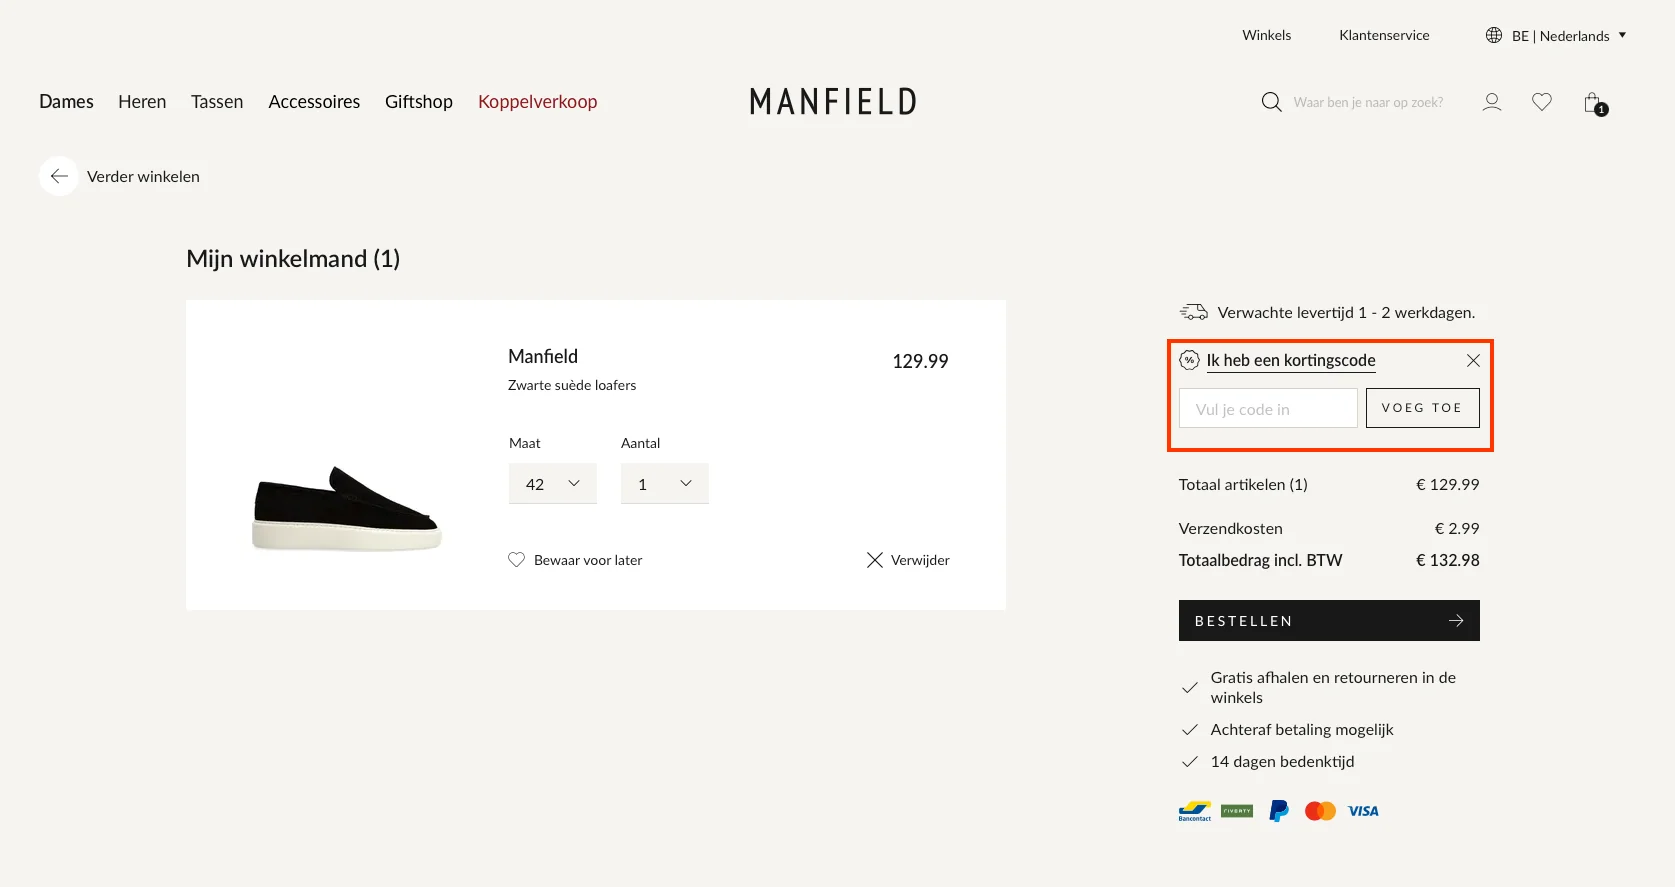Click the BESTELLEN order button

[x=1328, y=620]
